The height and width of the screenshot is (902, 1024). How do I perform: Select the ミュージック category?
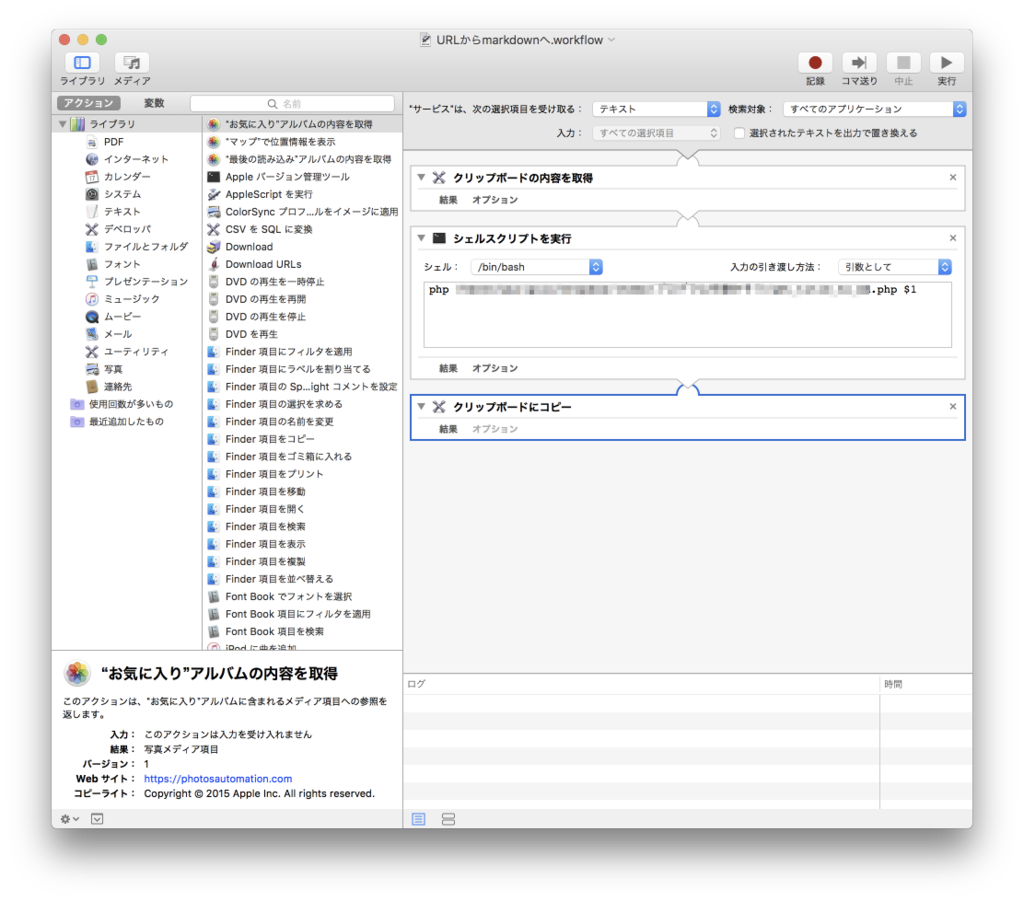[x=131, y=299]
